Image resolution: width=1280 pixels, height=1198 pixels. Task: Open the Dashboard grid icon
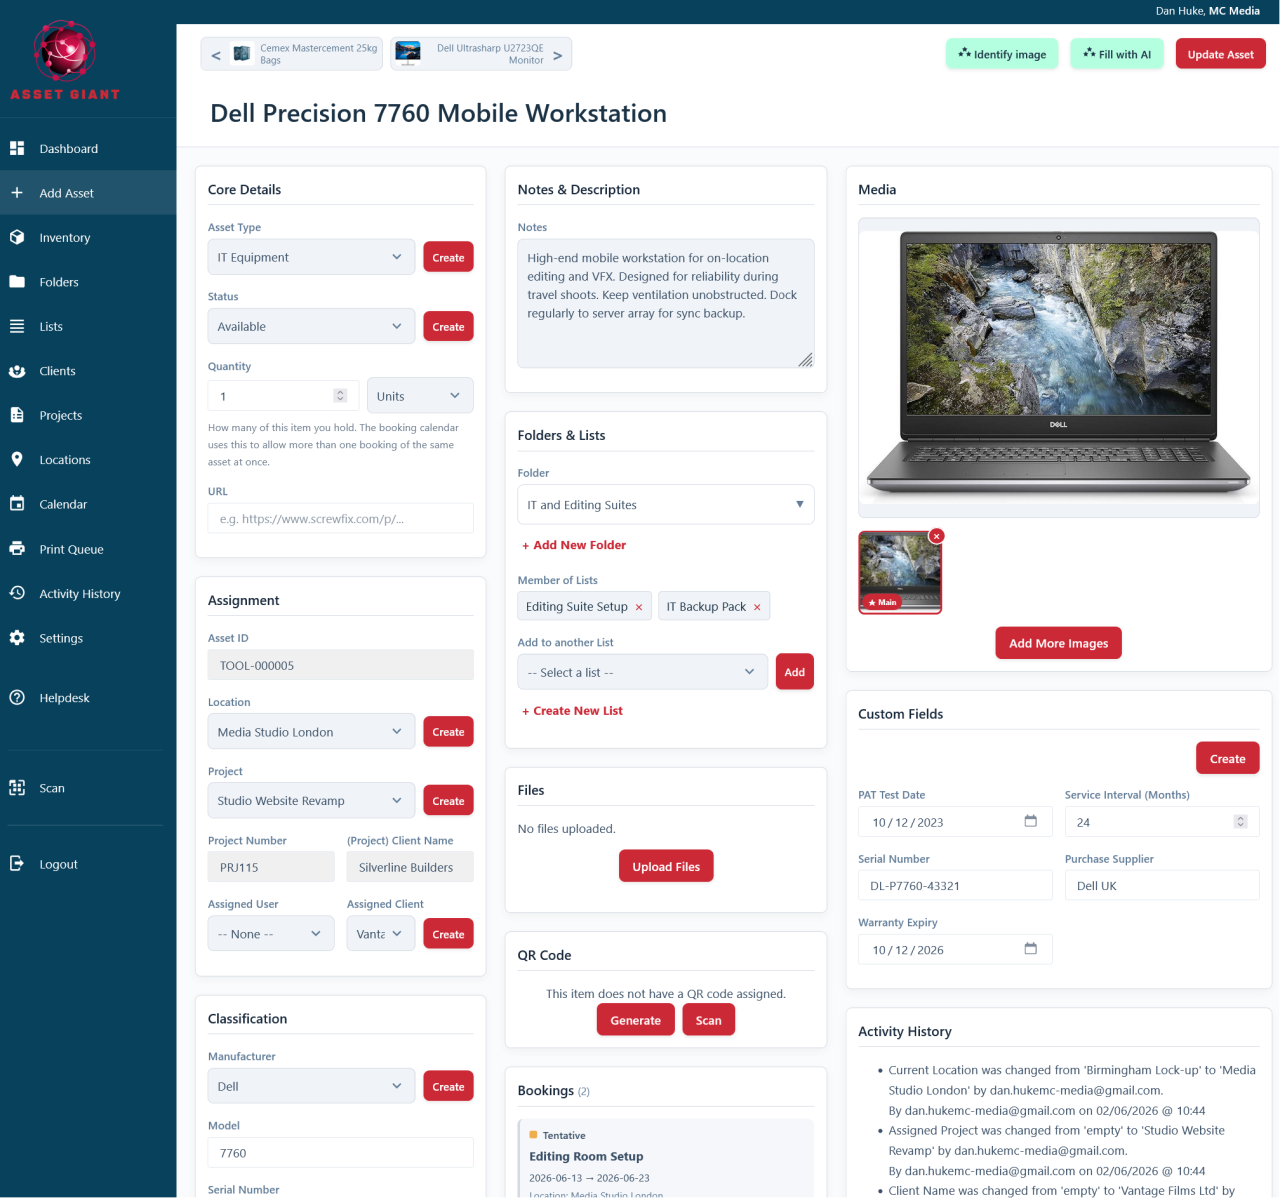[17, 148]
